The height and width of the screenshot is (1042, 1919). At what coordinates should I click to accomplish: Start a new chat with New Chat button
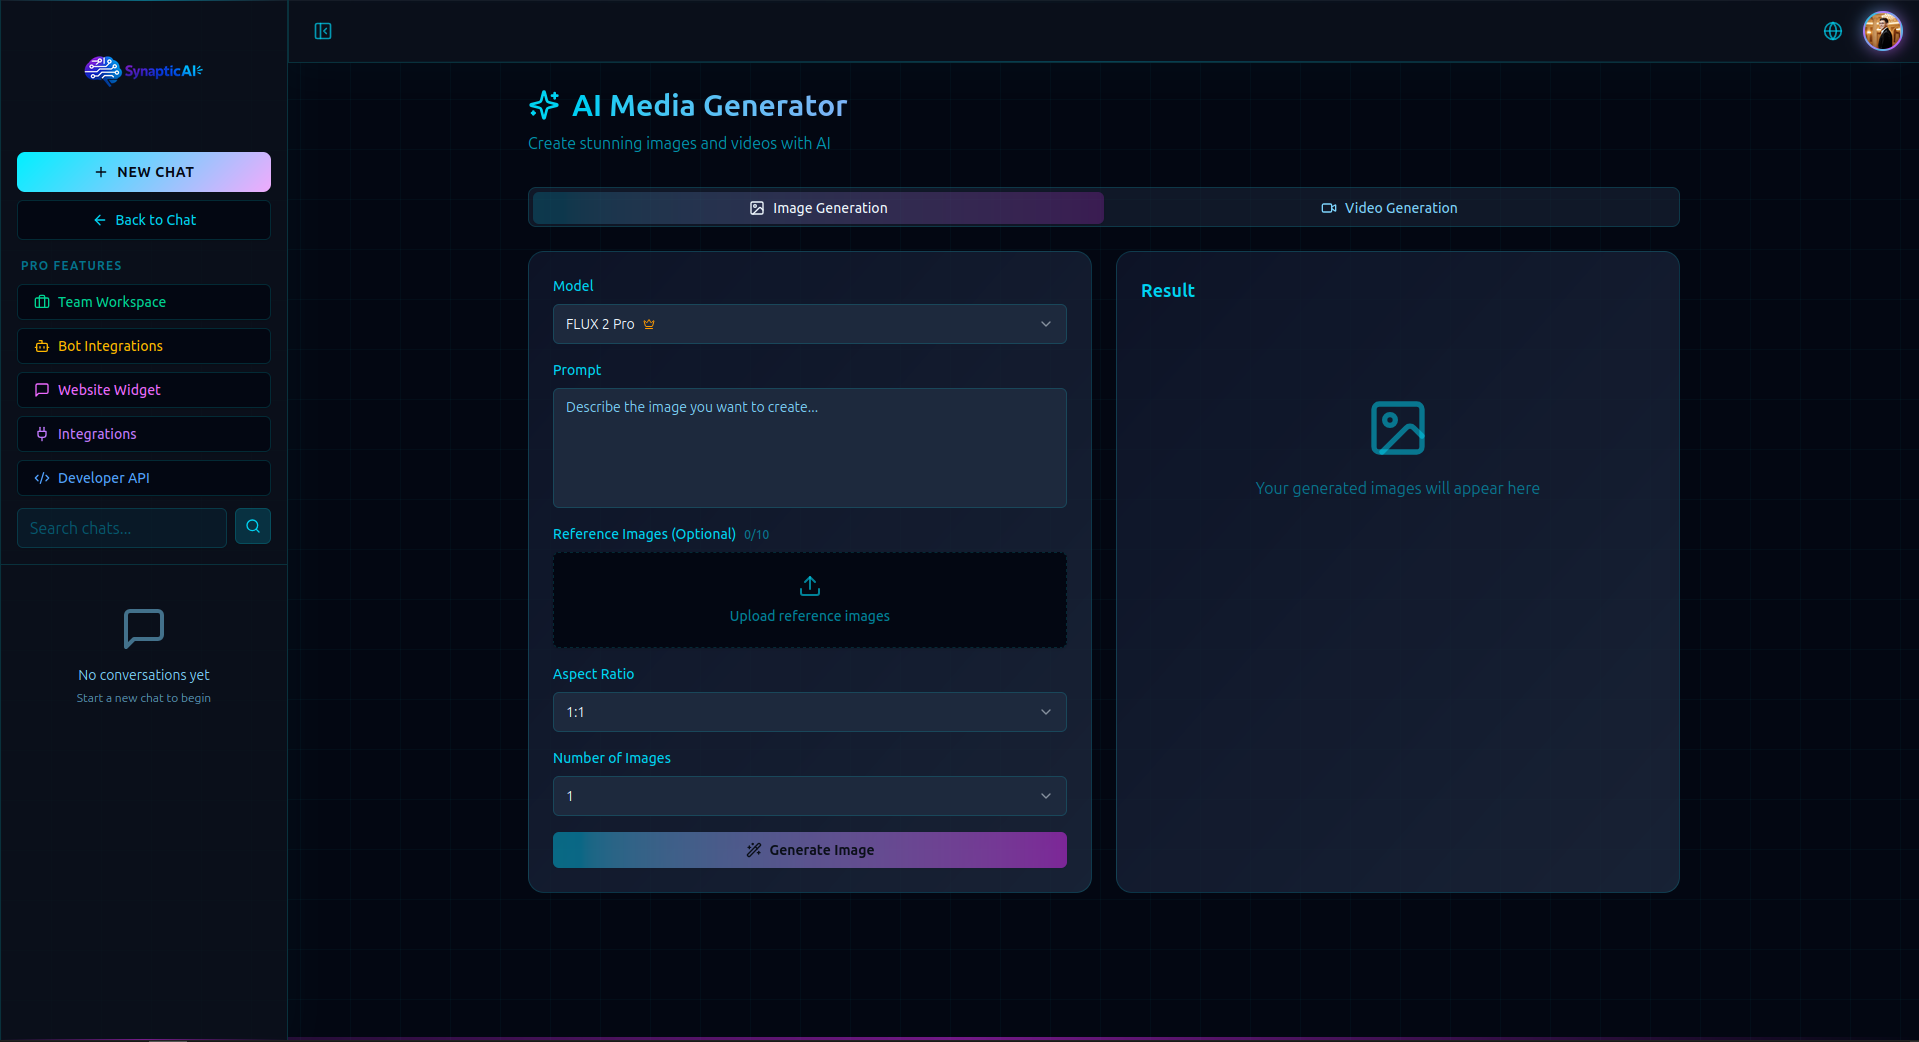(143, 171)
